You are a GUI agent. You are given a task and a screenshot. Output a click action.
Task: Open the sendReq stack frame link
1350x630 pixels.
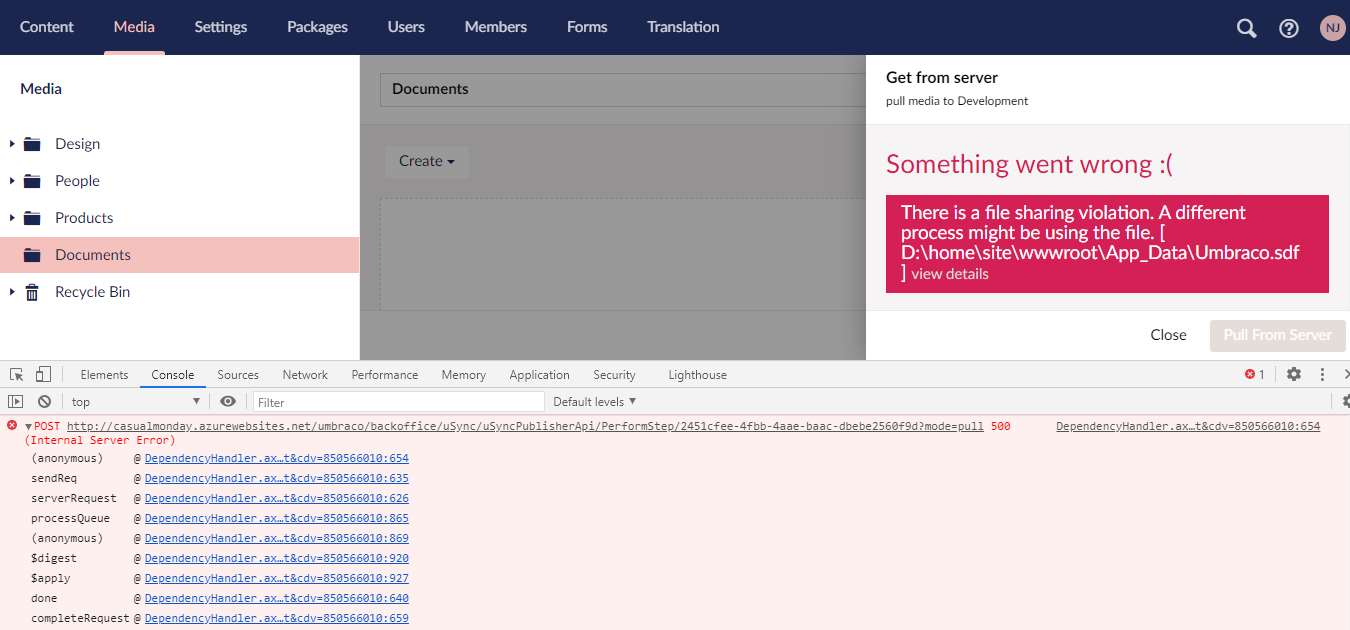[277, 478]
